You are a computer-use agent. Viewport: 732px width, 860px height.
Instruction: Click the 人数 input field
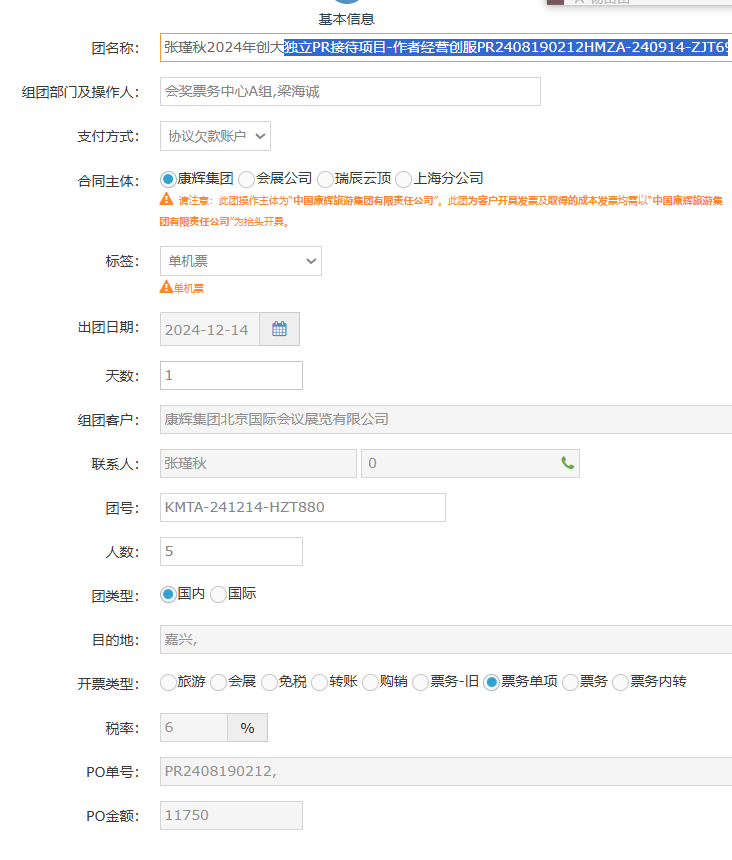pyautogui.click(x=231, y=551)
